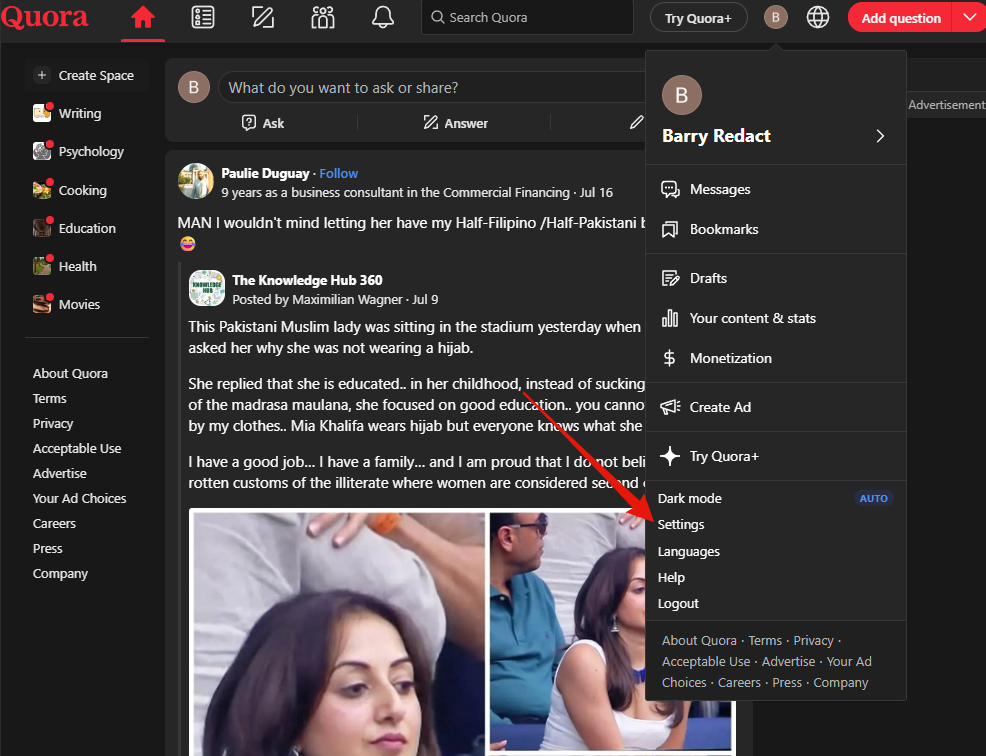The image size is (986, 756).
Task: Click Create Space button in sidebar
Action: pyautogui.click(x=87, y=75)
